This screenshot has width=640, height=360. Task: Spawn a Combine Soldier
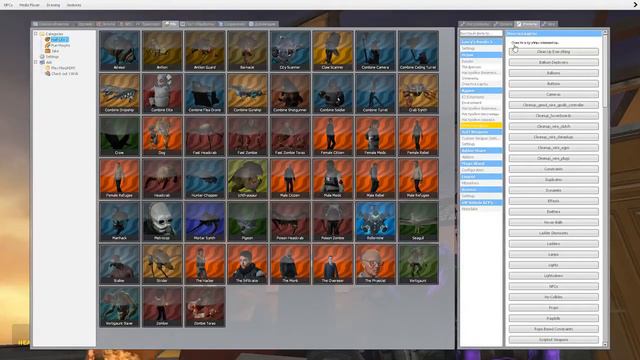point(333,93)
